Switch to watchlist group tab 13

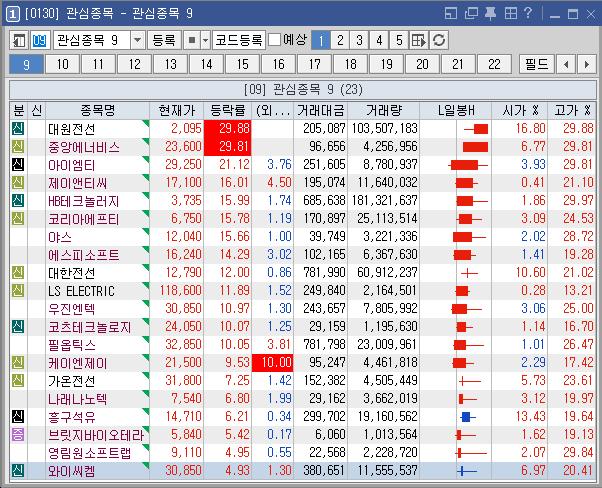[170, 64]
